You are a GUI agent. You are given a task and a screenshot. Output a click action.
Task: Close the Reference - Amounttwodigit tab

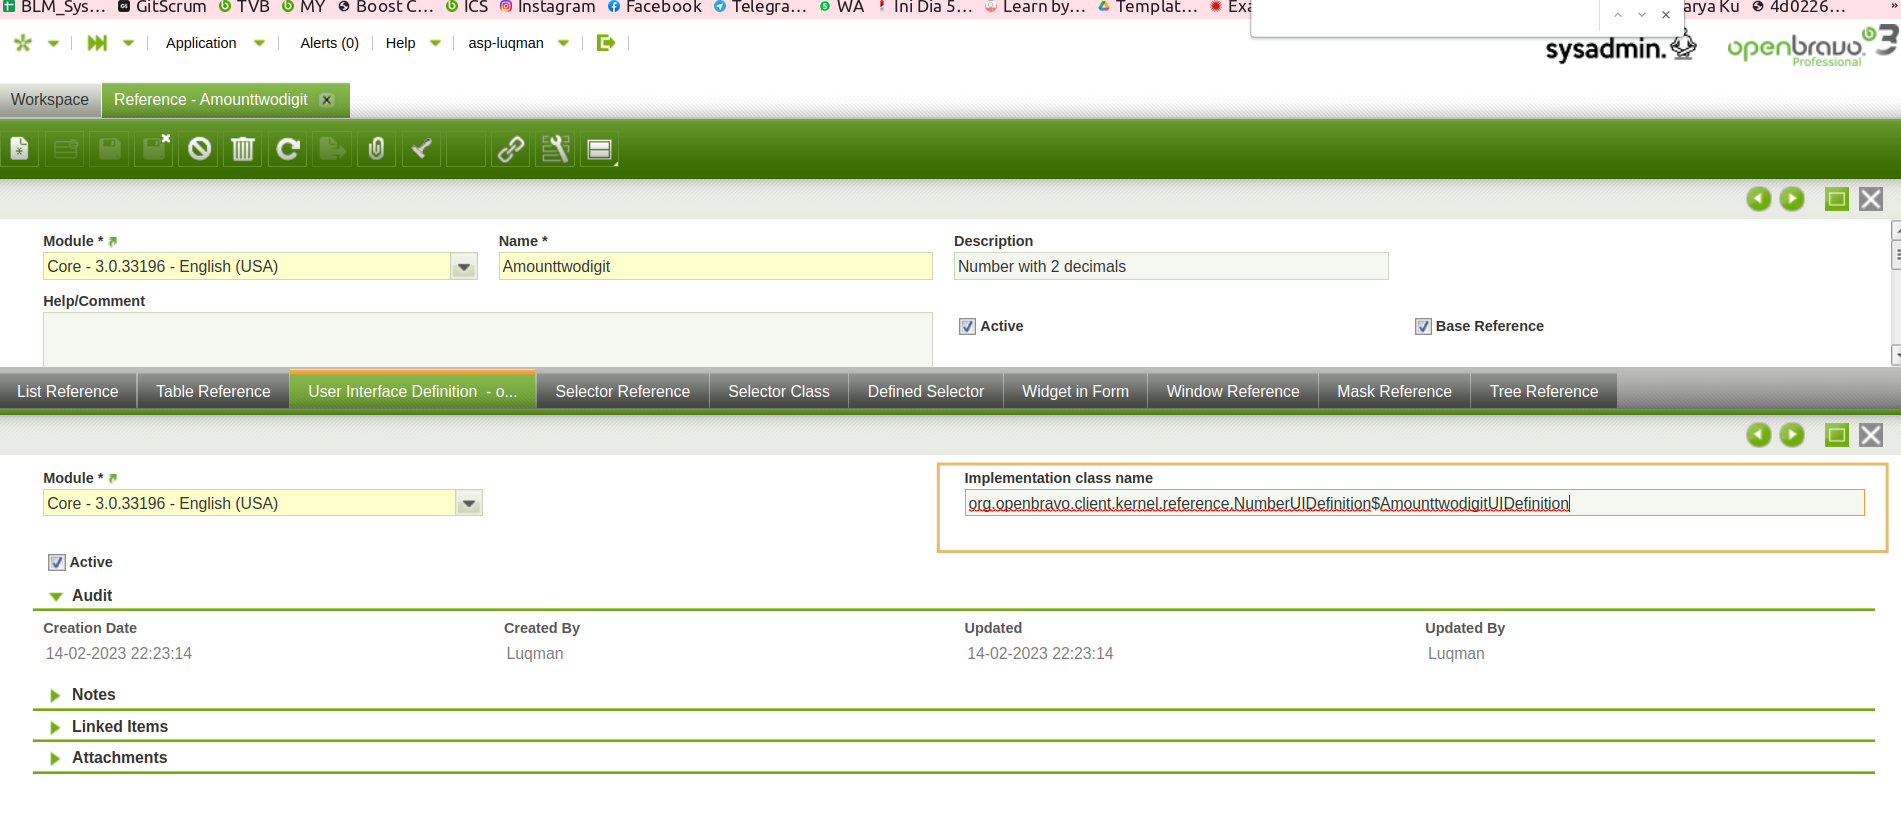(x=326, y=100)
